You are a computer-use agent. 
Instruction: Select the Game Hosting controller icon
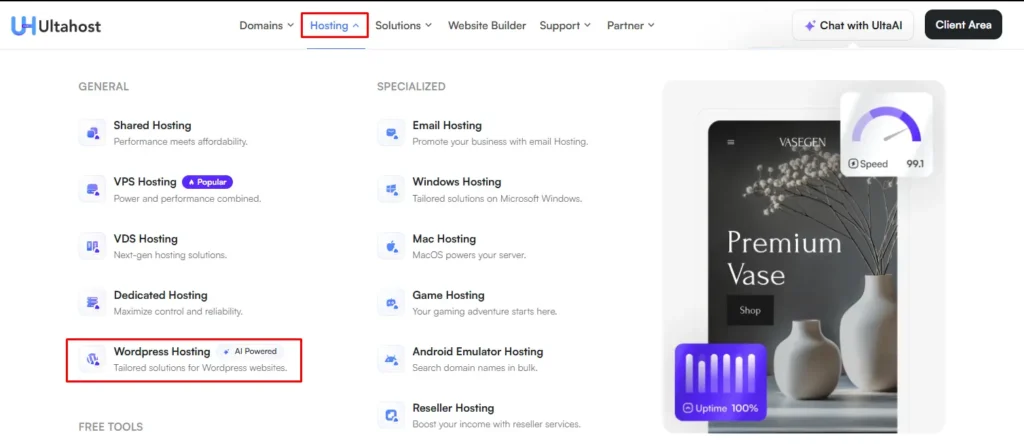[391, 302]
